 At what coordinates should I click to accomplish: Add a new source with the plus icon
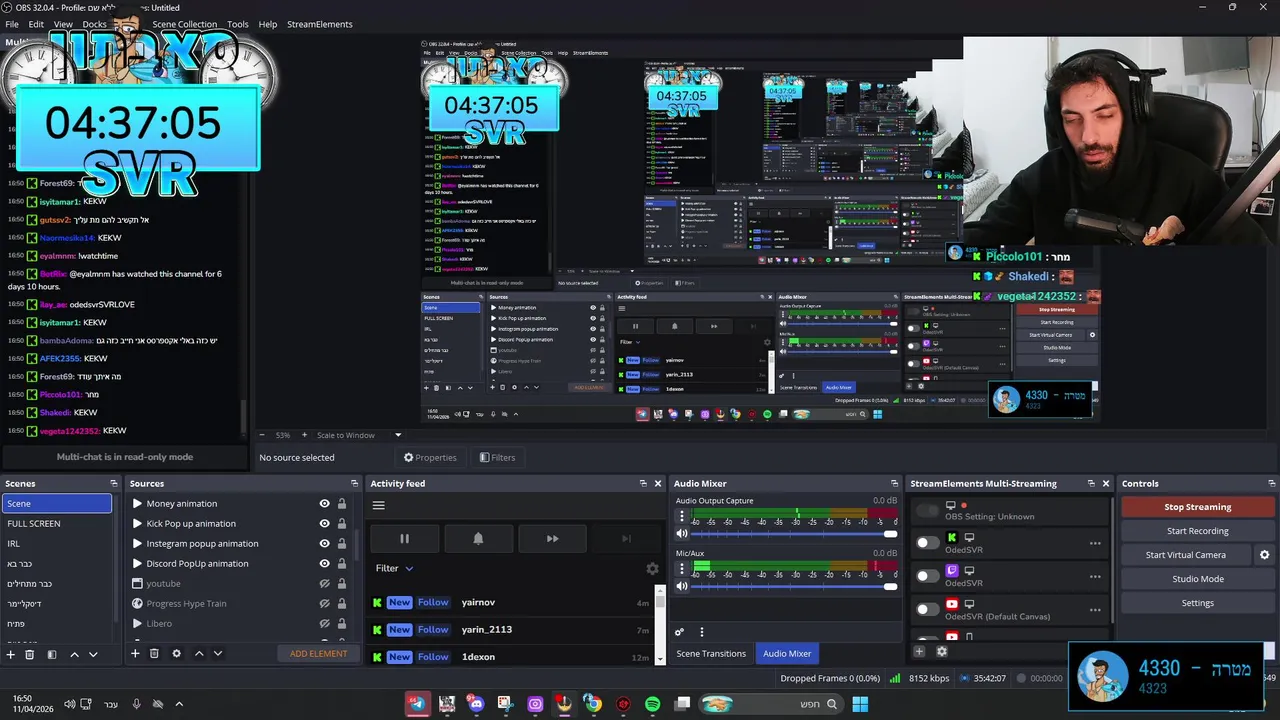click(x=135, y=654)
